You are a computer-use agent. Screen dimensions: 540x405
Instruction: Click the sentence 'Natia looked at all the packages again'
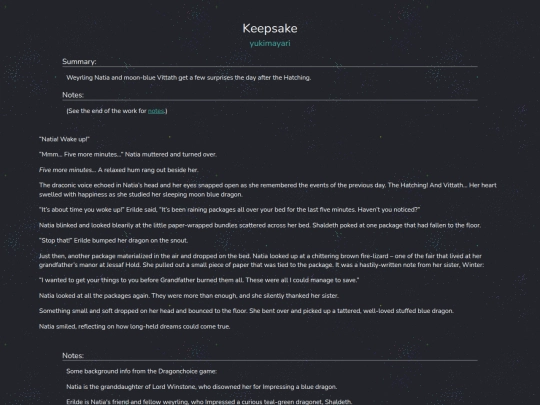(189, 296)
